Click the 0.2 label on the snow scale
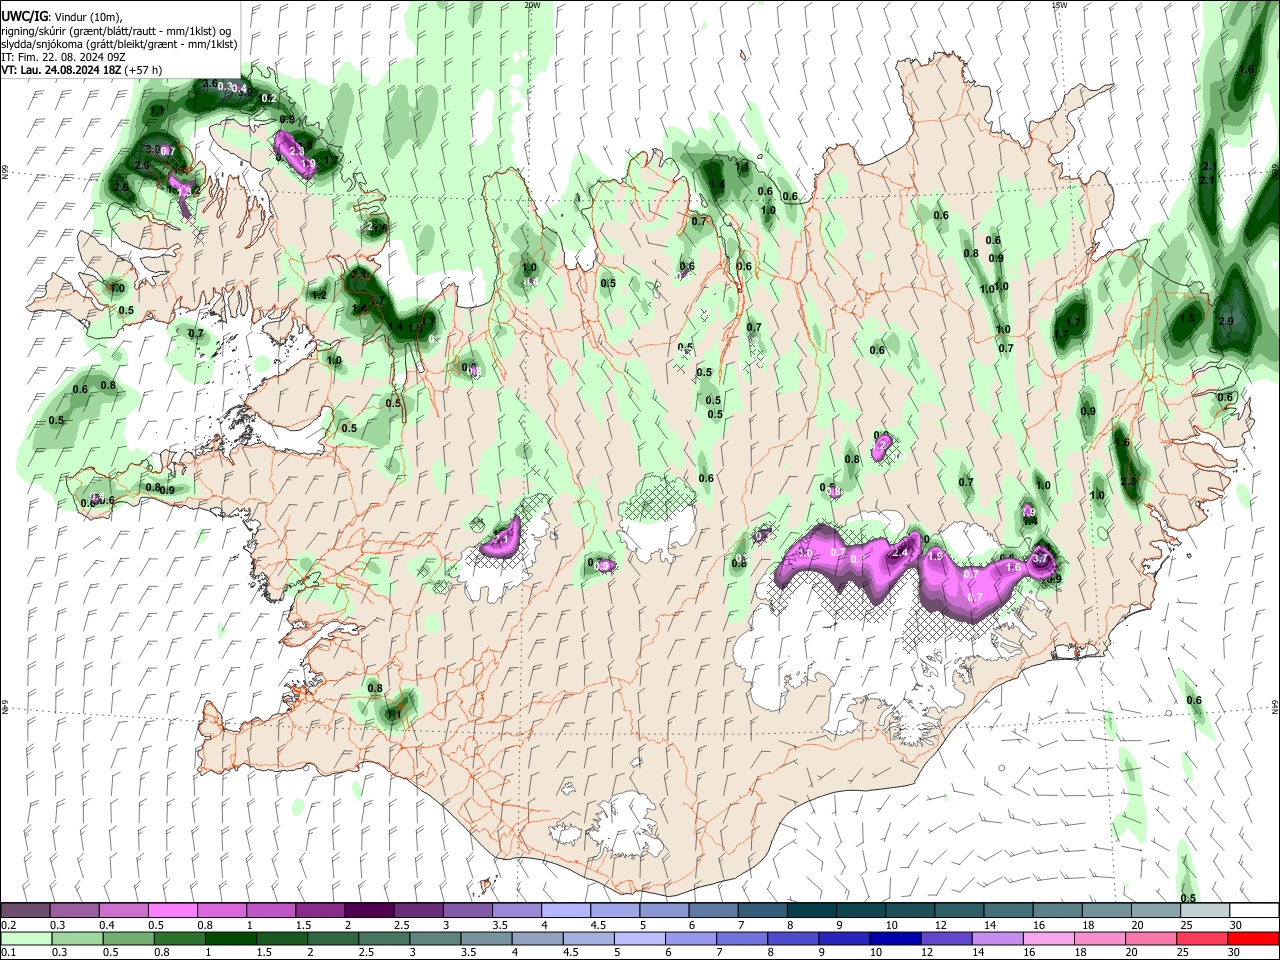Image resolution: width=1280 pixels, height=960 pixels. (8, 925)
